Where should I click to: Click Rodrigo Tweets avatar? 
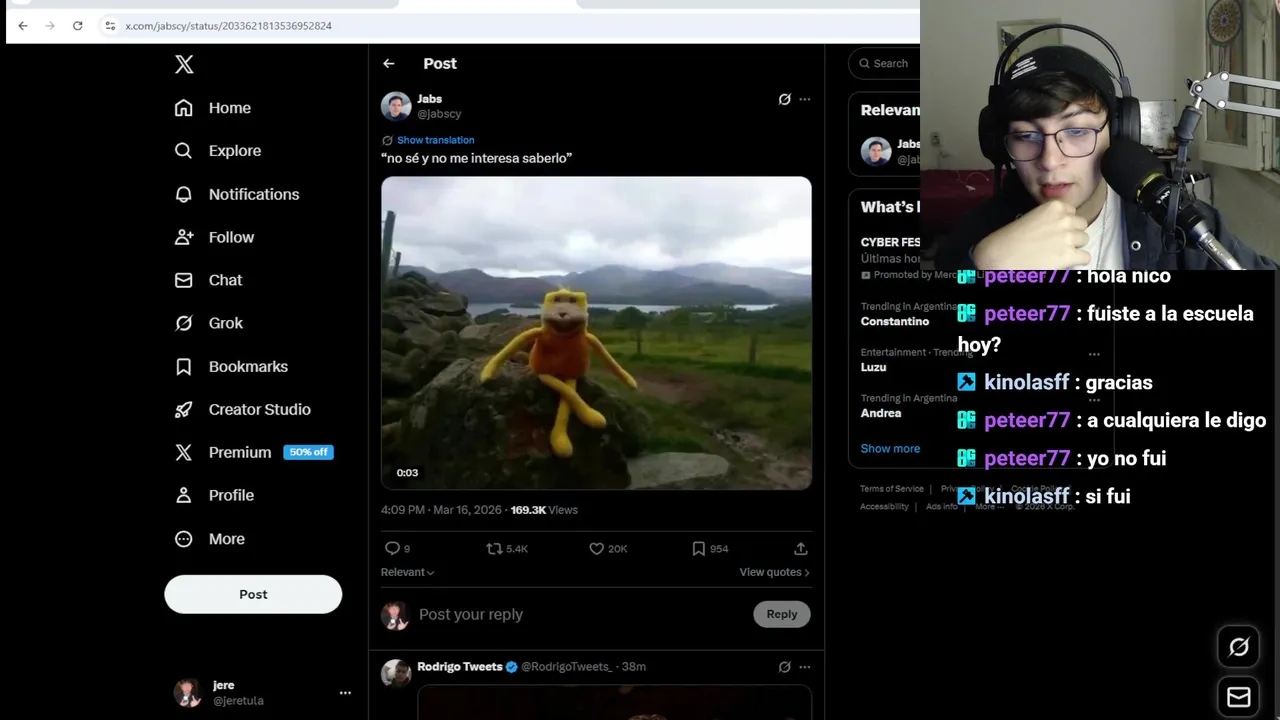coord(396,673)
